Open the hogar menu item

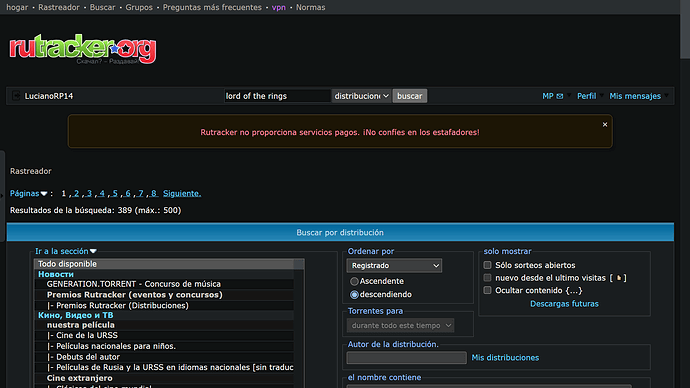pos(17,7)
